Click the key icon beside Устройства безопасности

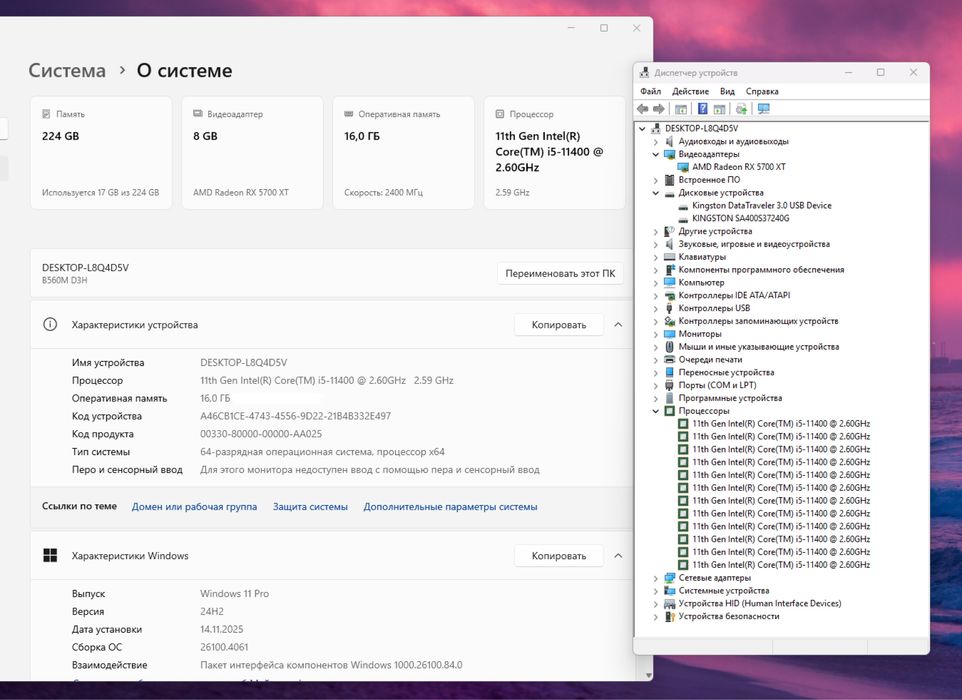click(669, 617)
